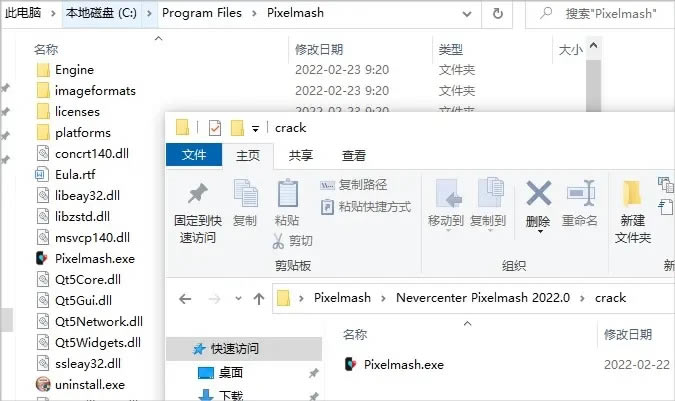Click the Copy (复制) ribbon icon
Viewport: 675px width, 401px height.
[x=245, y=193]
